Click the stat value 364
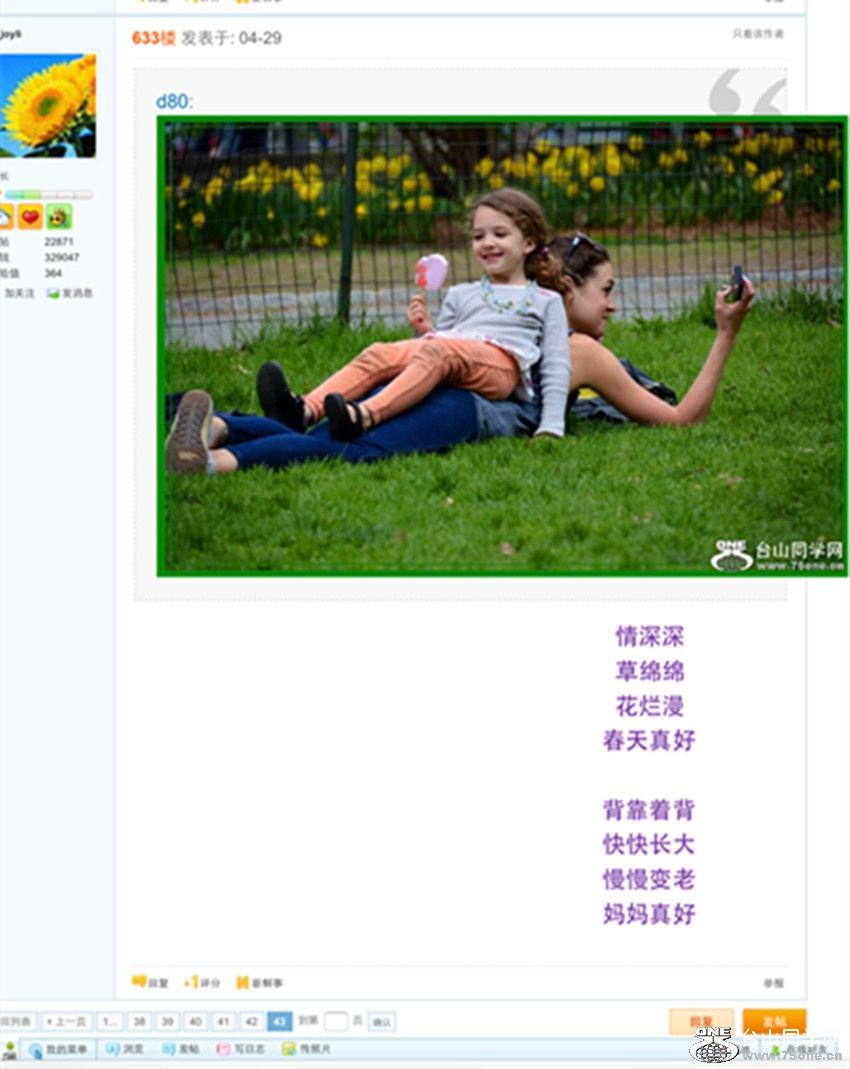The width and height of the screenshot is (850, 1069). point(53,273)
